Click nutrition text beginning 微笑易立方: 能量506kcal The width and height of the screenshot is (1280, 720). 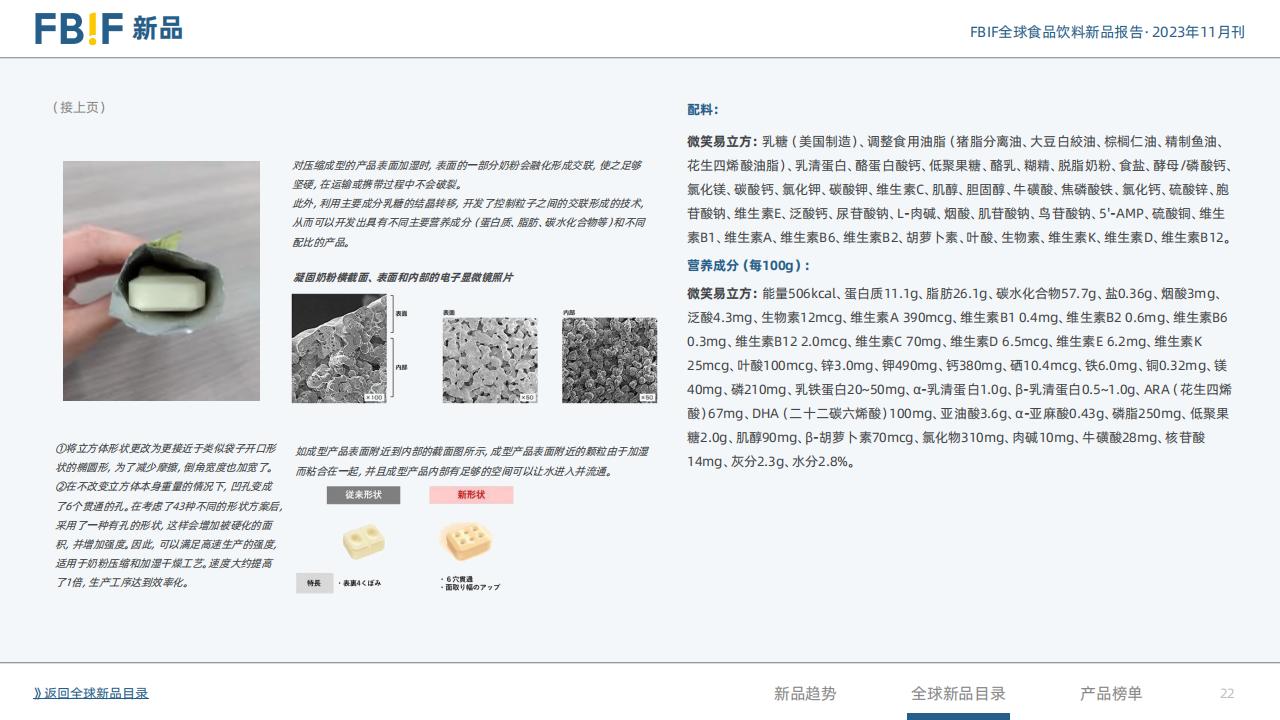[x=958, y=378]
